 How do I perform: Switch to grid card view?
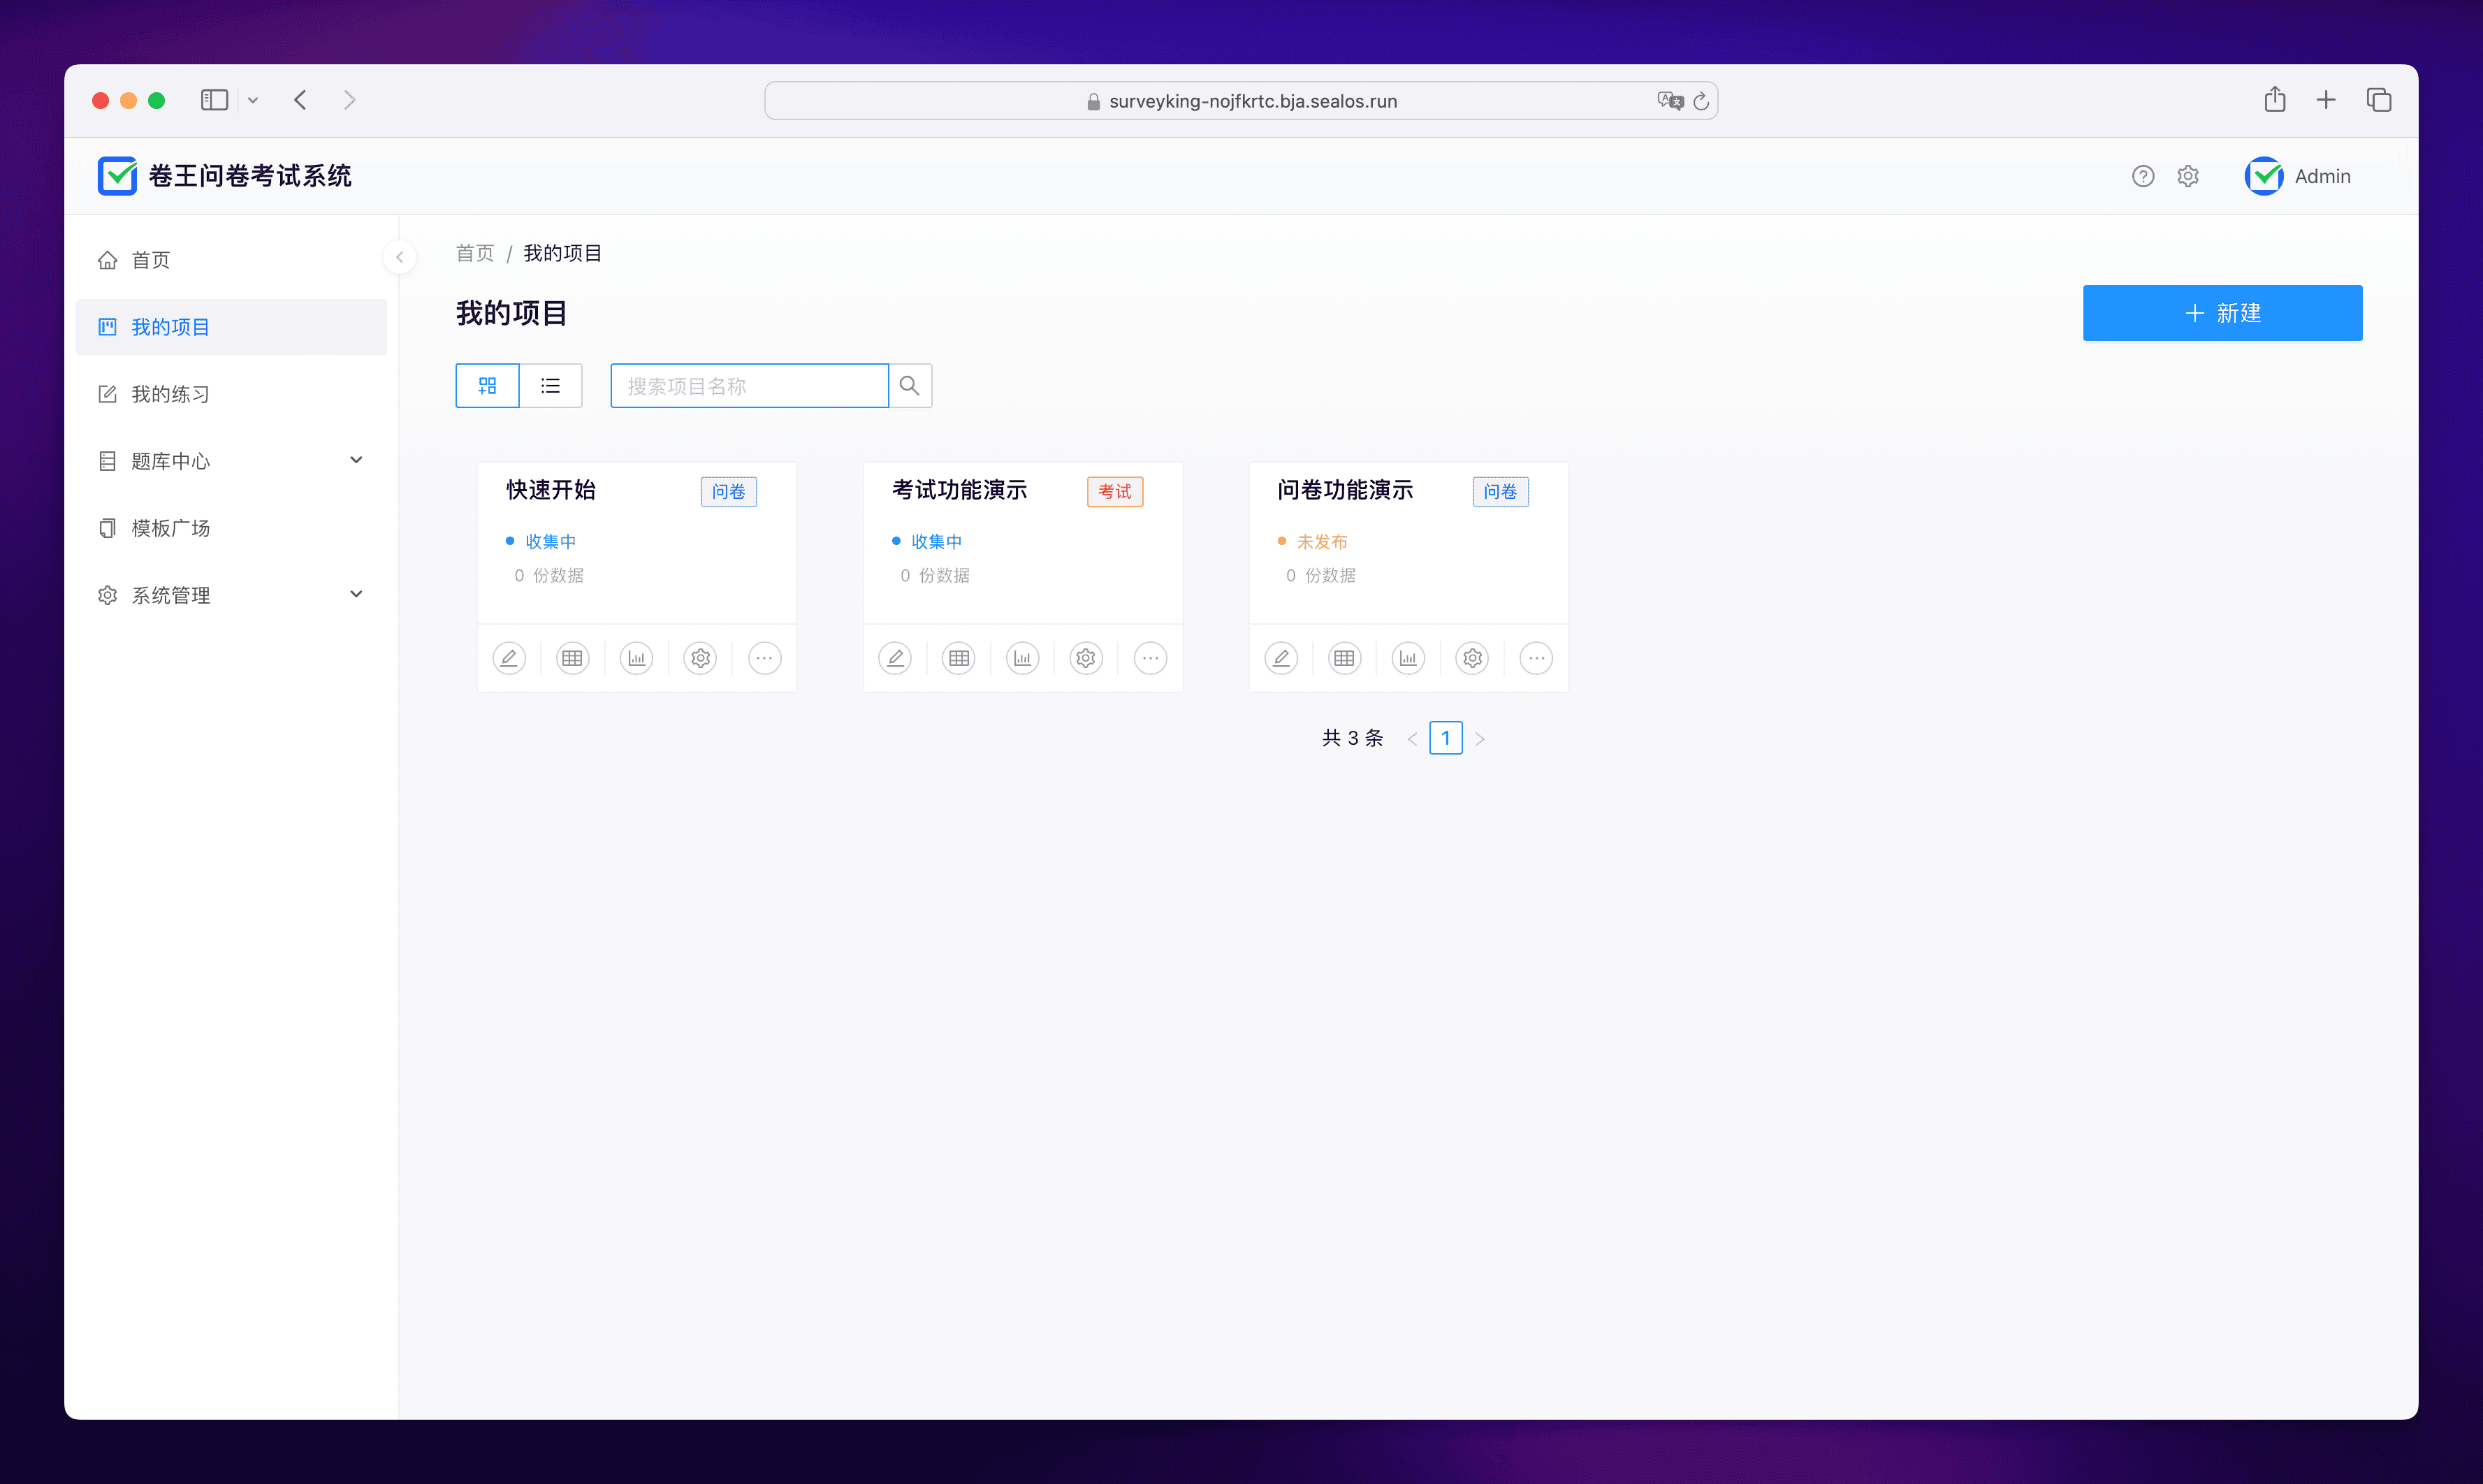click(x=488, y=386)
